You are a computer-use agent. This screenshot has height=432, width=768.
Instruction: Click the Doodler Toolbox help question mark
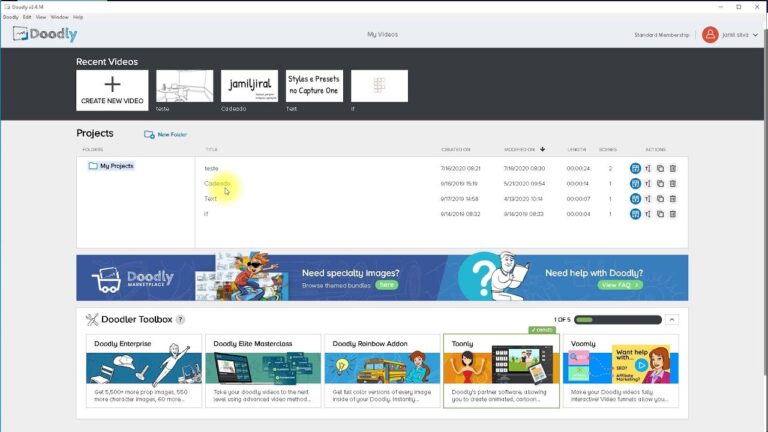(180, 319)
